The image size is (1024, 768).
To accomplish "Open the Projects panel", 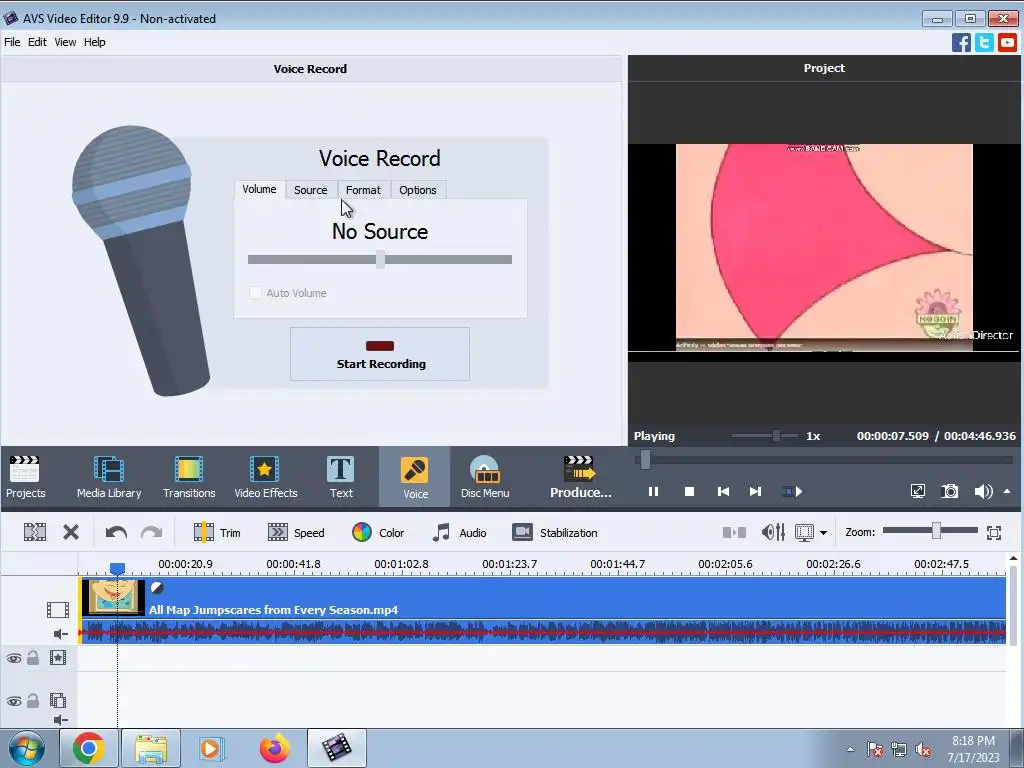I will pyautogui.click(x=25, y=477).
